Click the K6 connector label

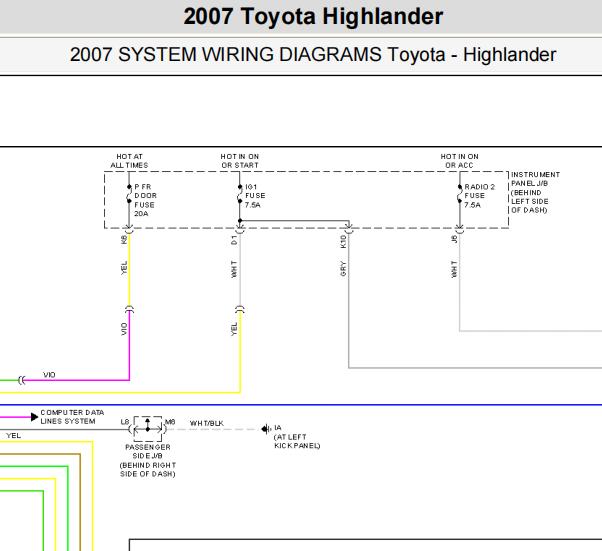(x=124, y=240)
